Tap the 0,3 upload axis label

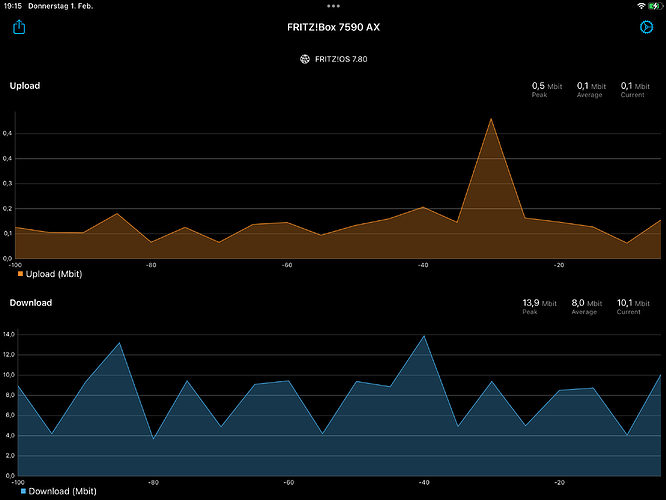pos(7,184)
